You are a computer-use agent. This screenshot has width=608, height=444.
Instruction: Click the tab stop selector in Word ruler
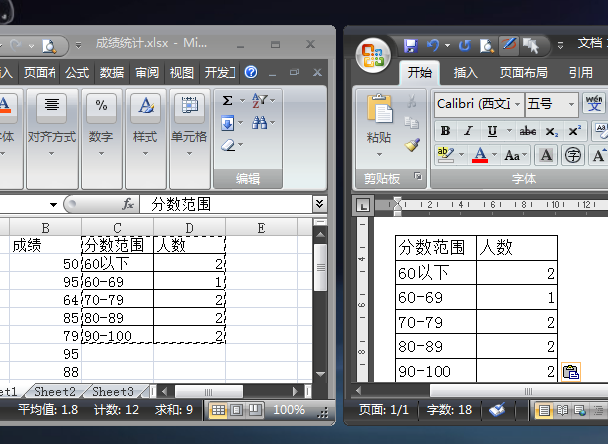[x=363, y=205]
